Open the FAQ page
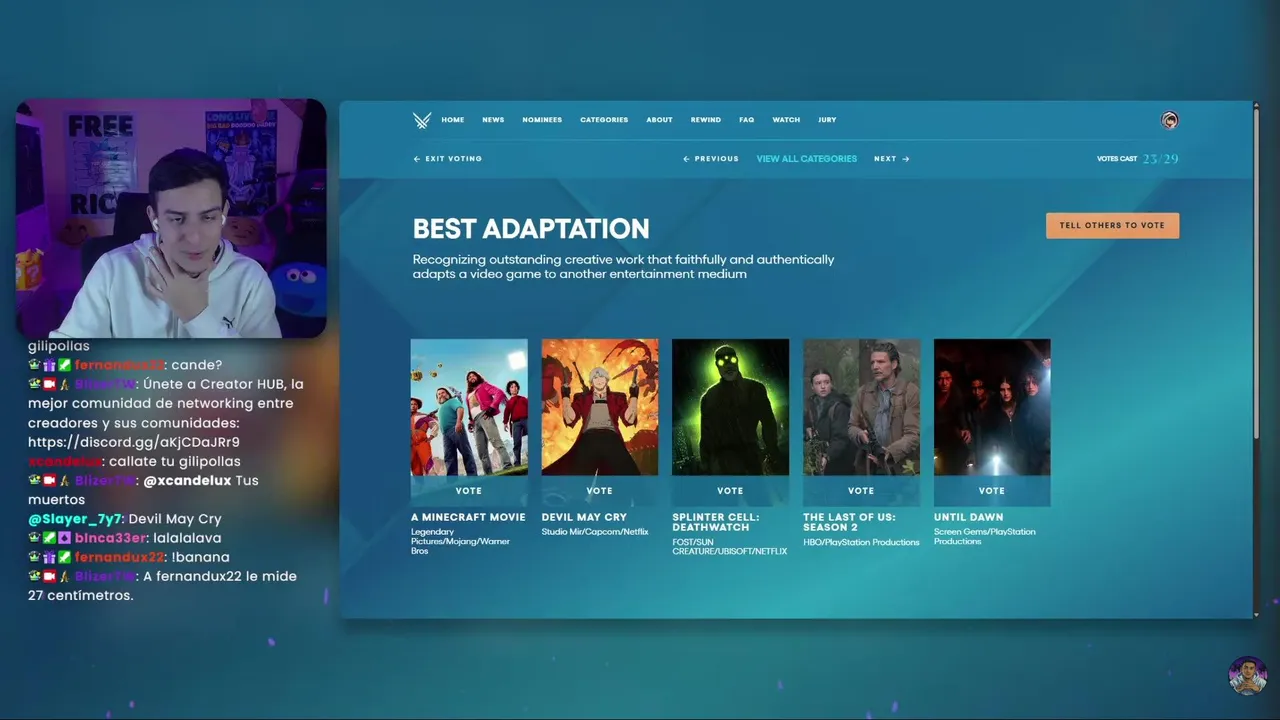The width and height of the screenshot is (1280, 720). [747, 120]
